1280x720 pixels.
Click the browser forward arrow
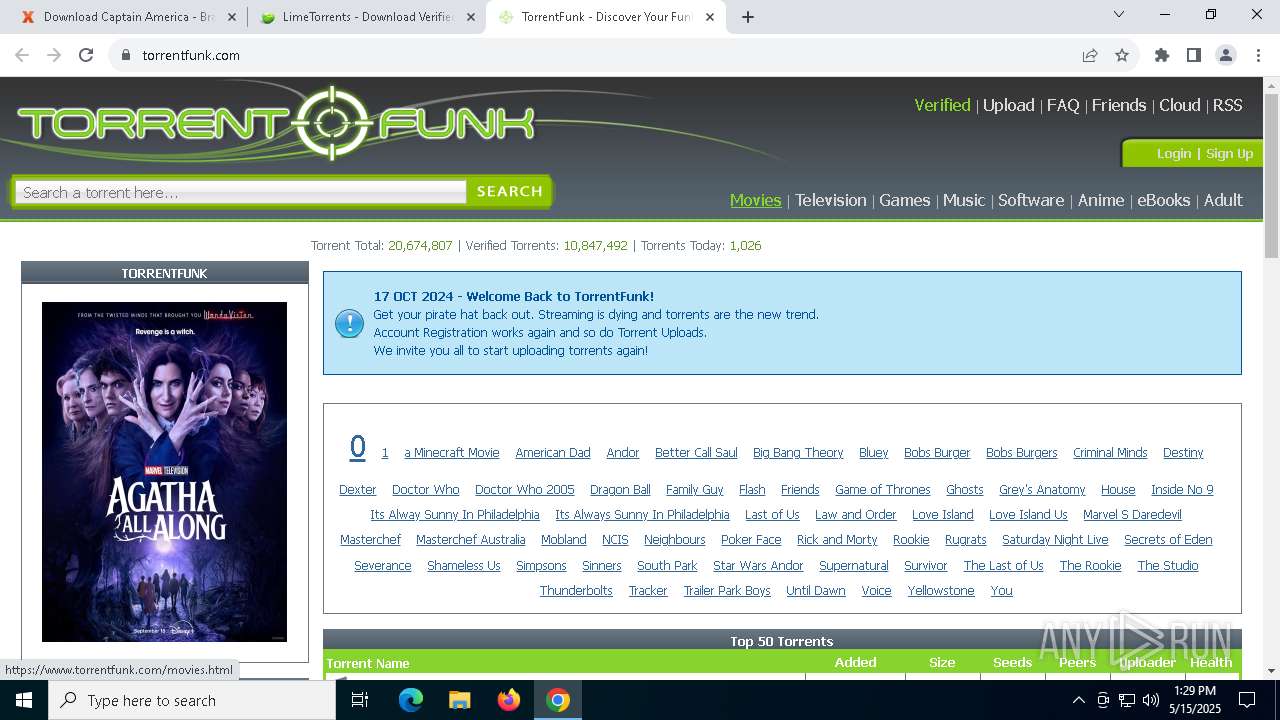pos(54,55)
